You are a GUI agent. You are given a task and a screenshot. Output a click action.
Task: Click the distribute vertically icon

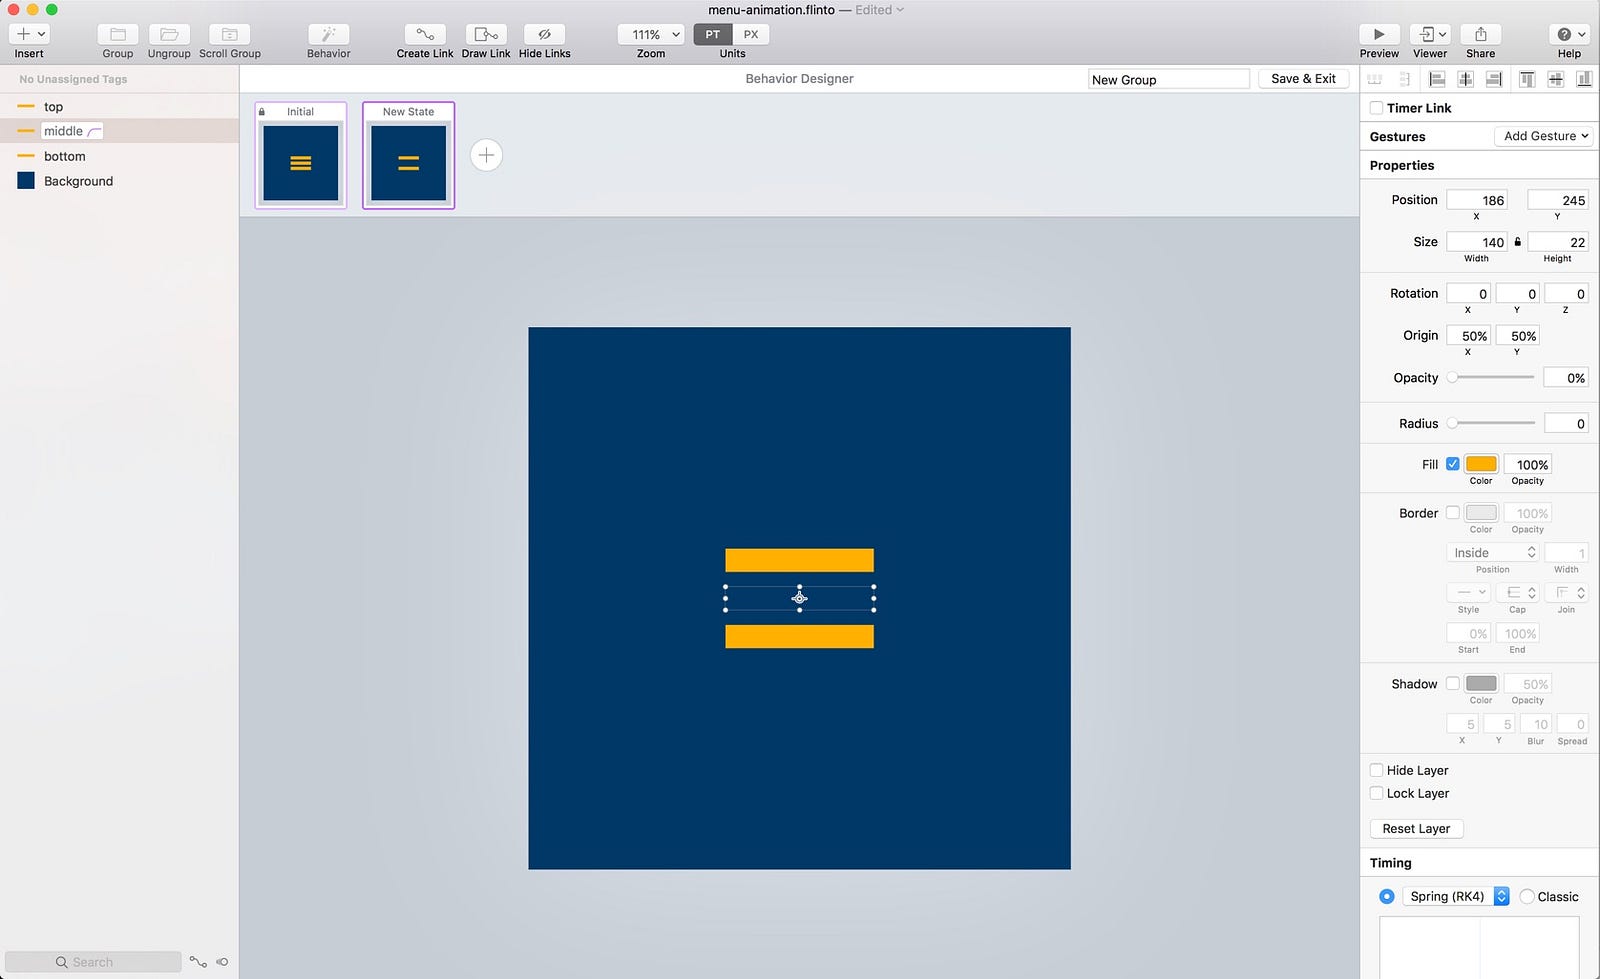[1404, 79]
